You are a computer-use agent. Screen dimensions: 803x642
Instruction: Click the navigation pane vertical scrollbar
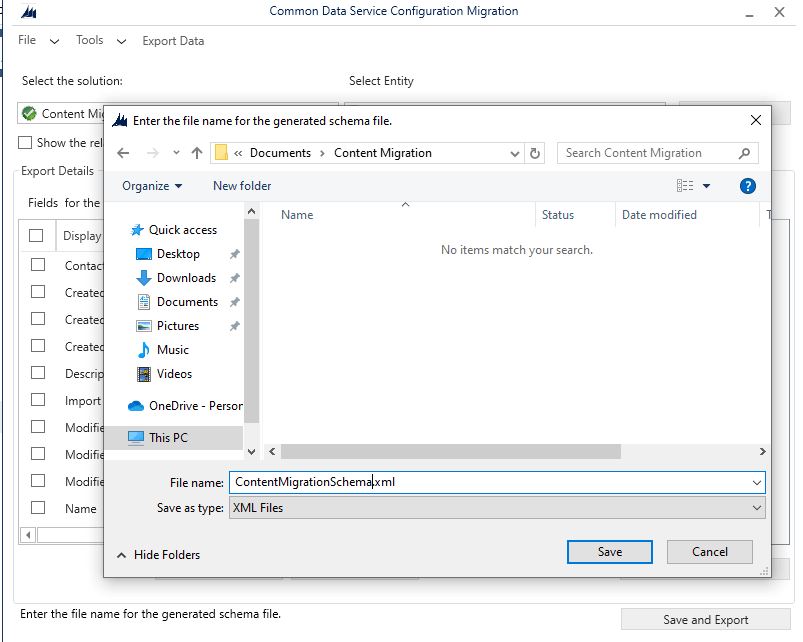pos(251,321)
